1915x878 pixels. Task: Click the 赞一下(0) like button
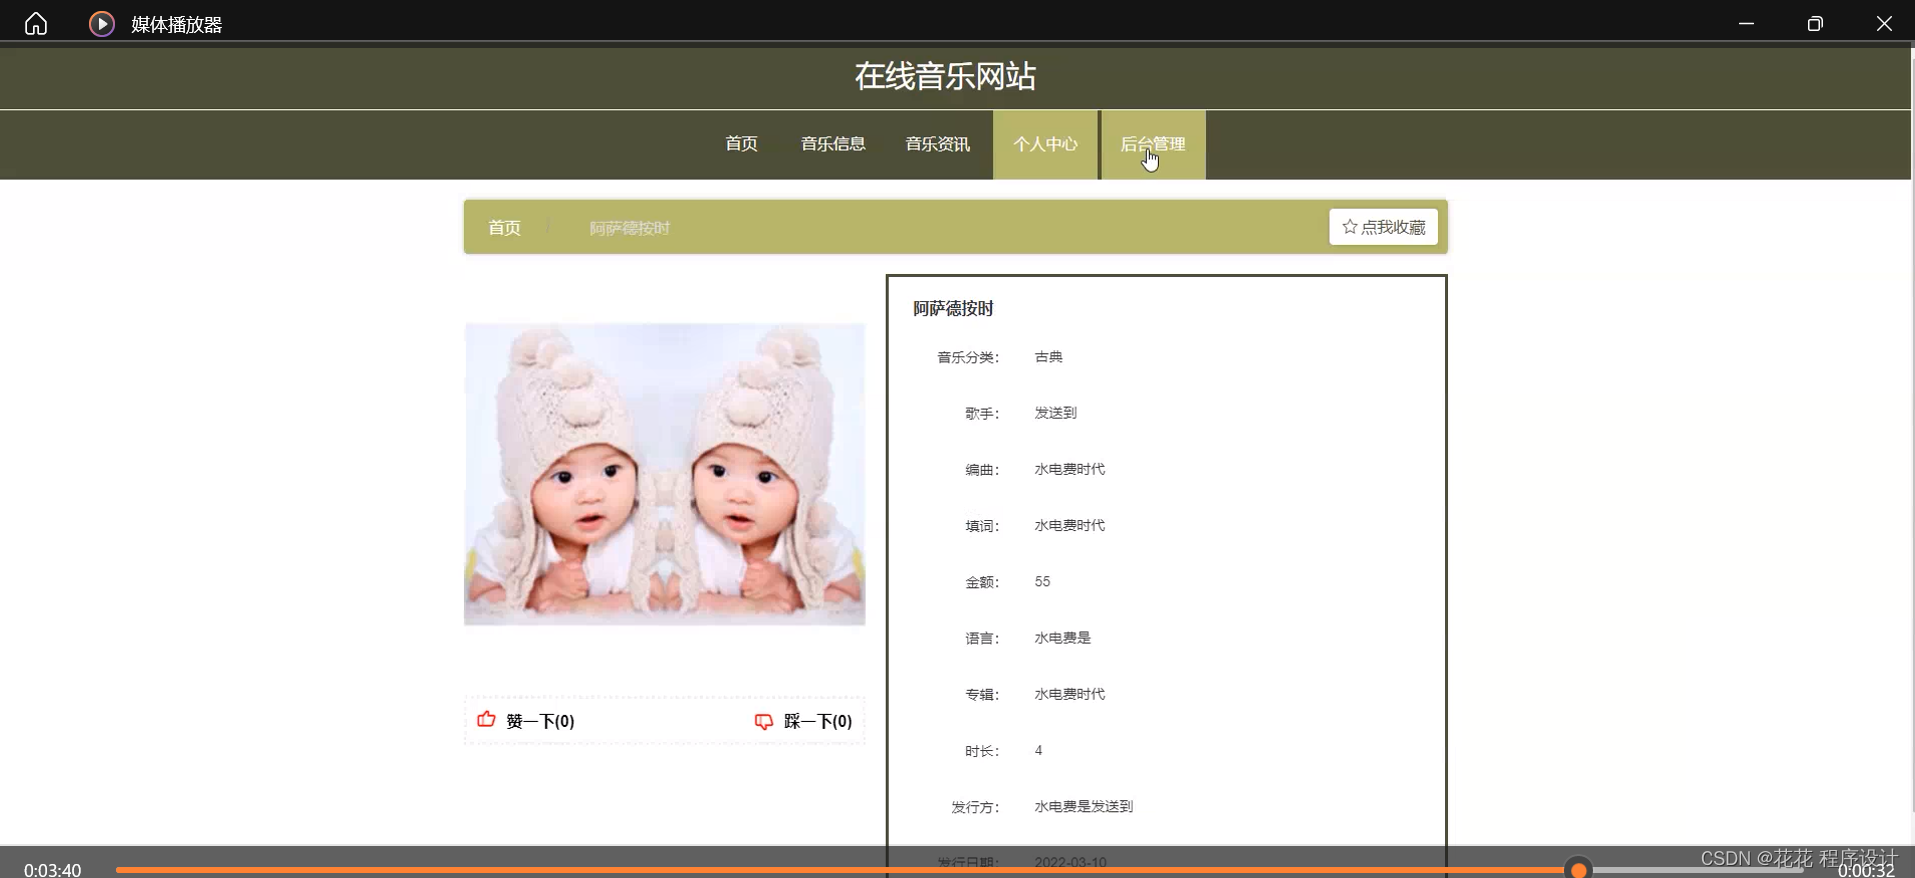click(x=526, y=721)
